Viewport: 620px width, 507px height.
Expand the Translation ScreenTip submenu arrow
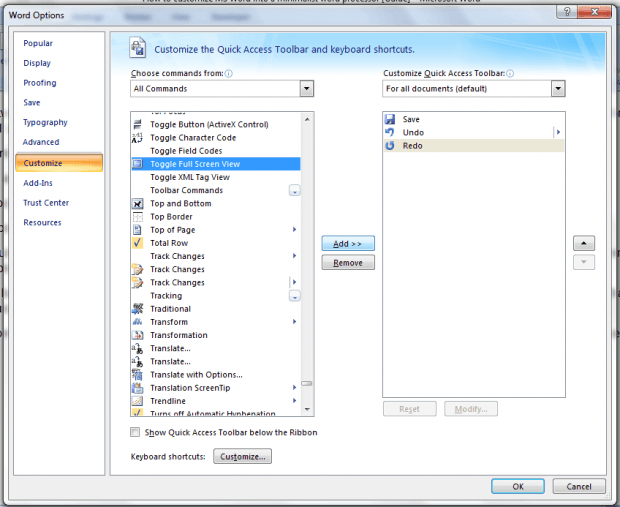point(295,388)
